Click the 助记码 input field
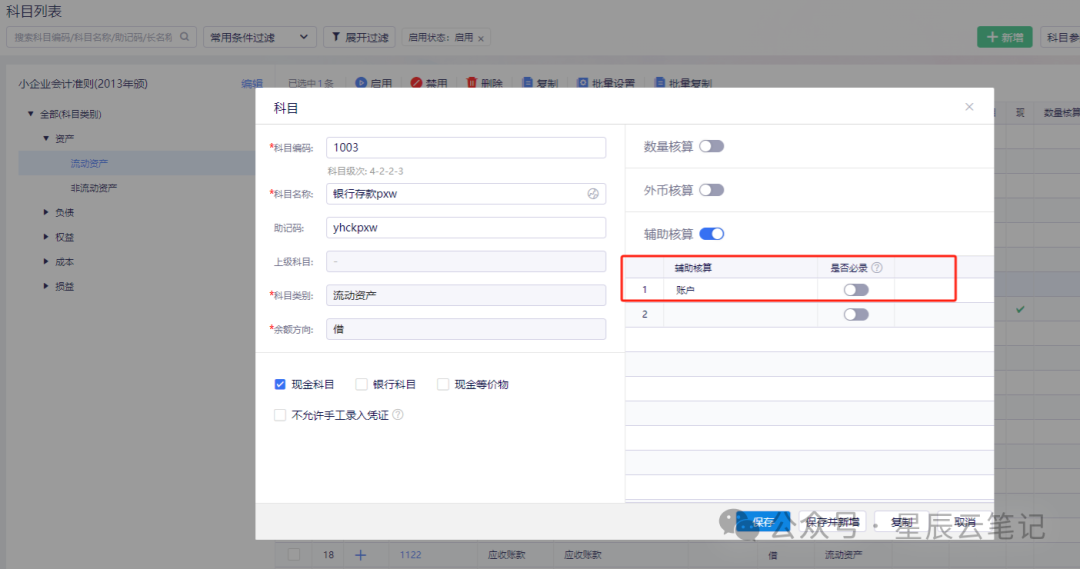Screen dimensions: 1080x569 point(466,227)
